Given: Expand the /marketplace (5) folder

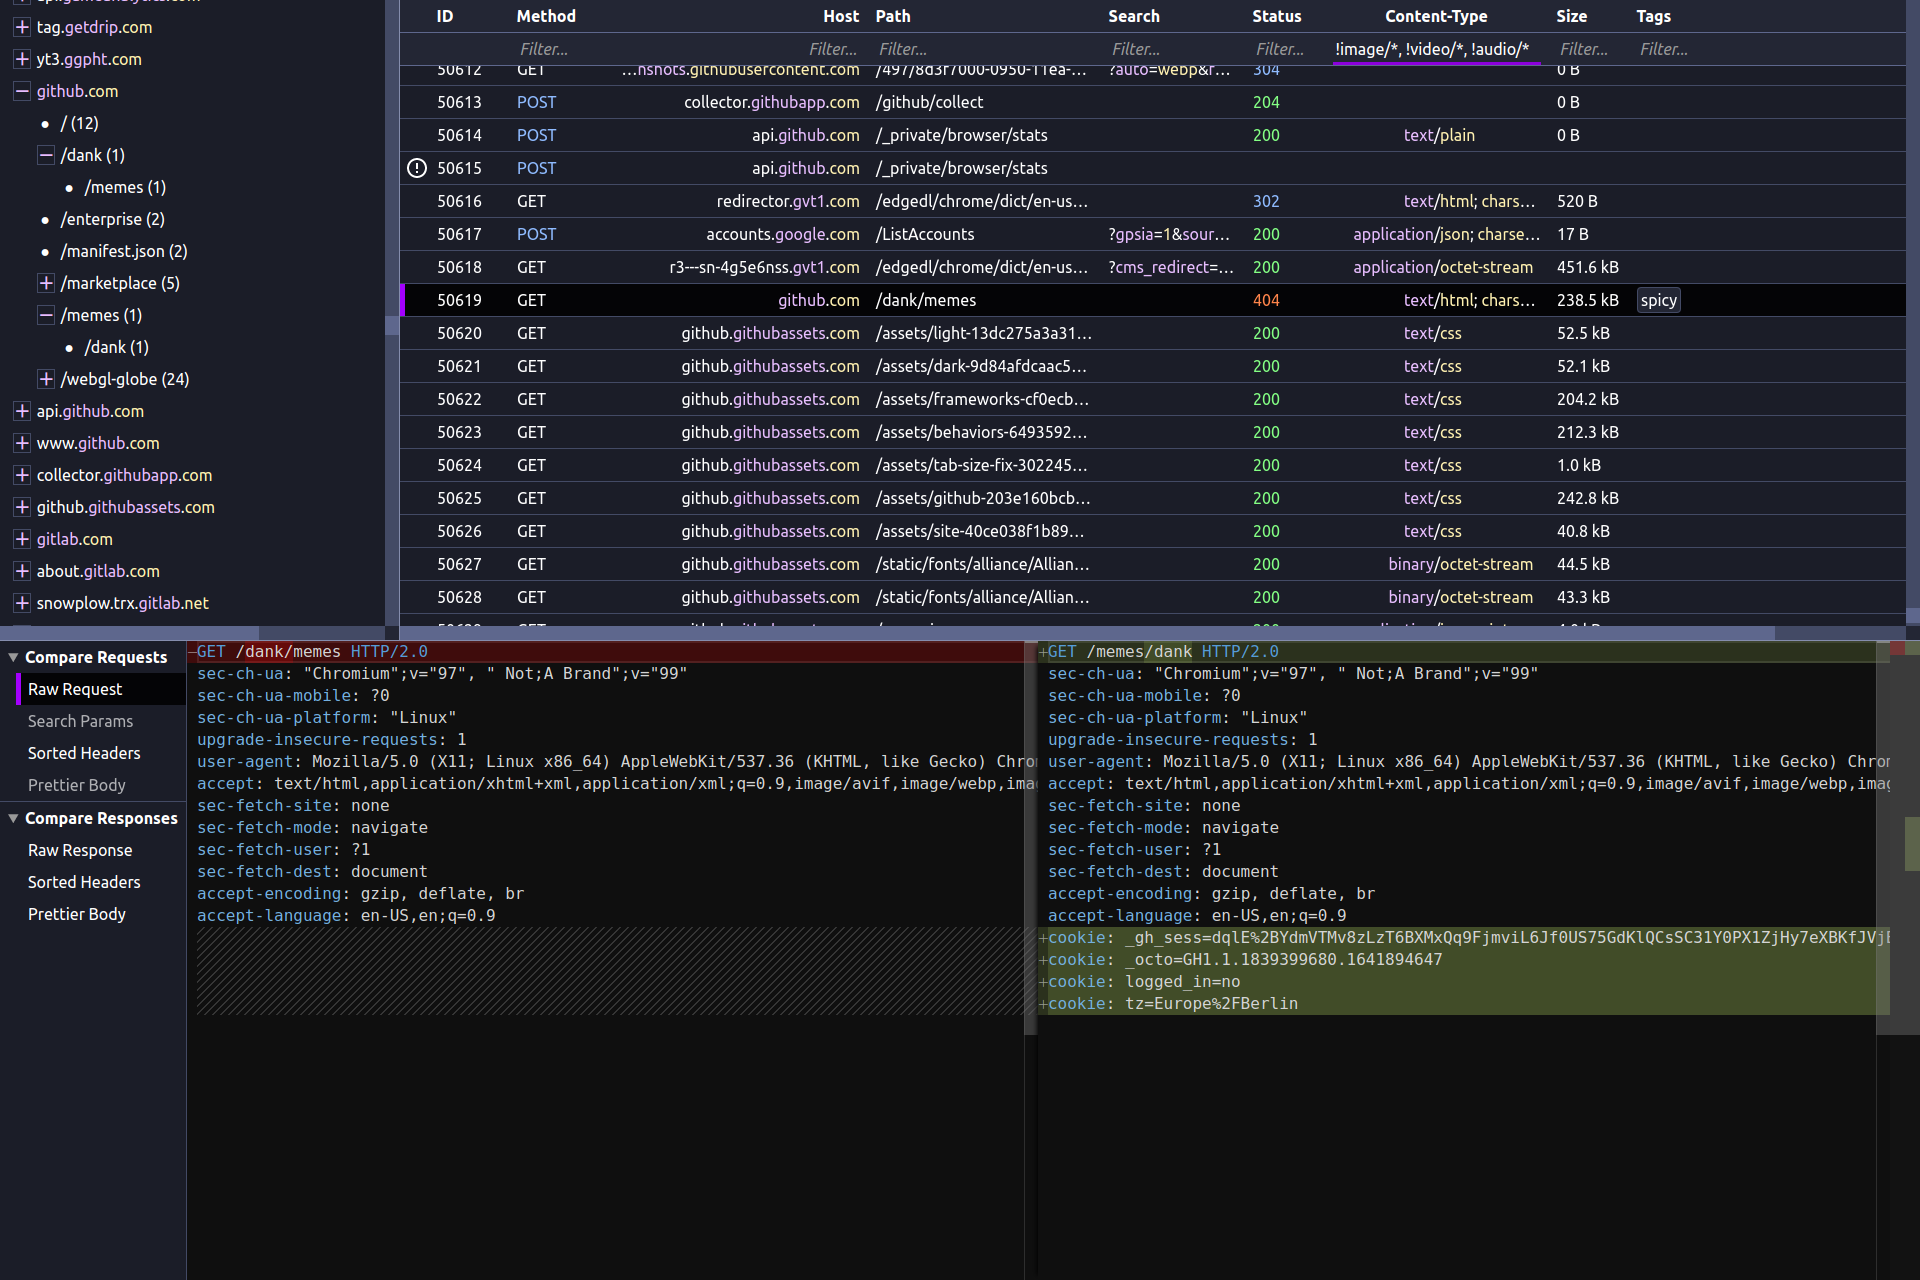Looking at the screenshot, I should coord(45,283).
